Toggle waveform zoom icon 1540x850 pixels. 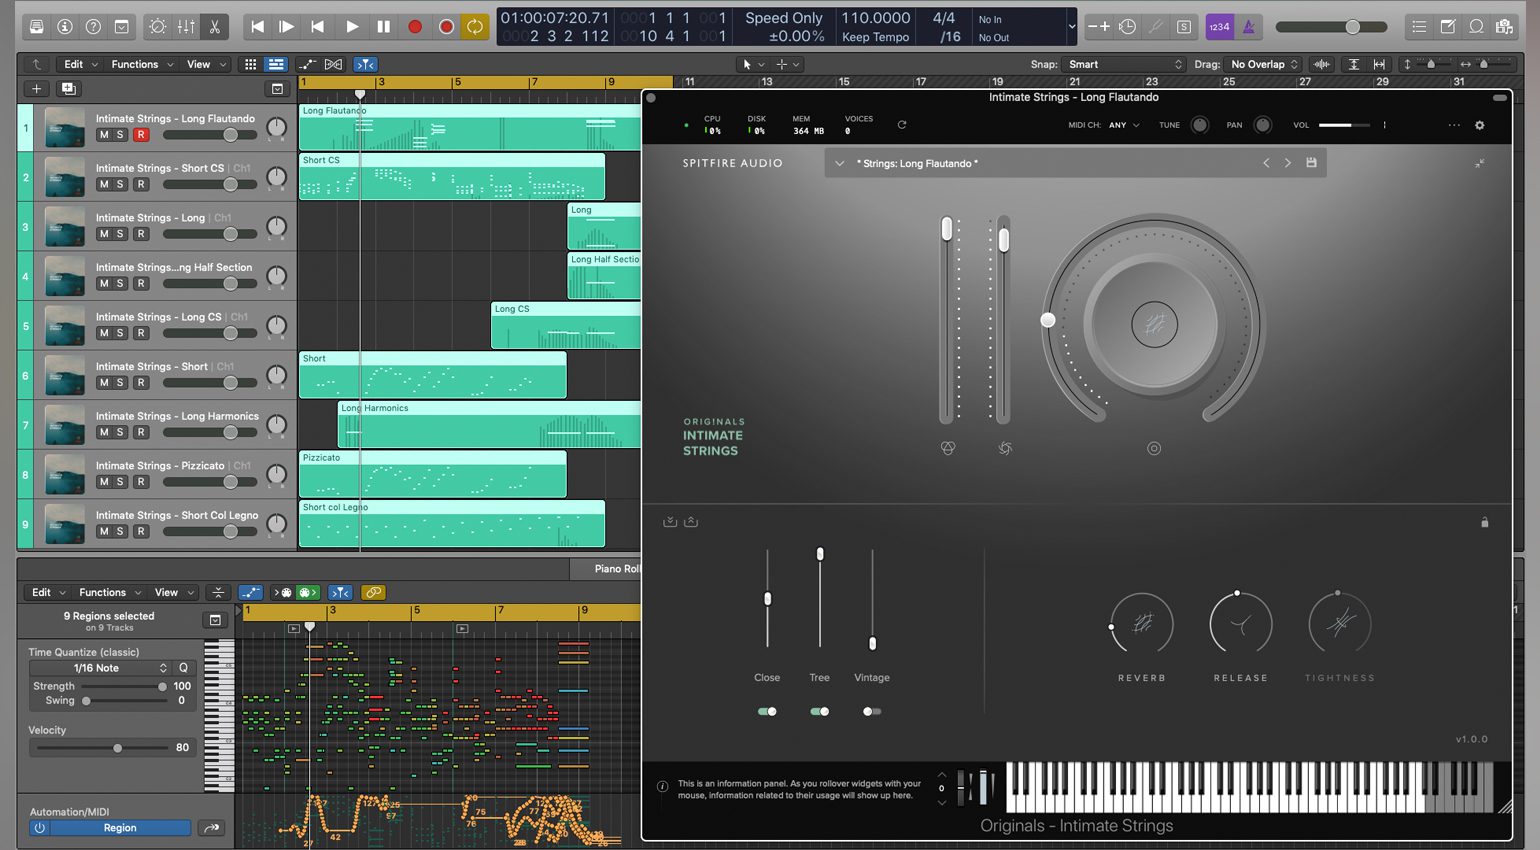[x=1322, y=64]
